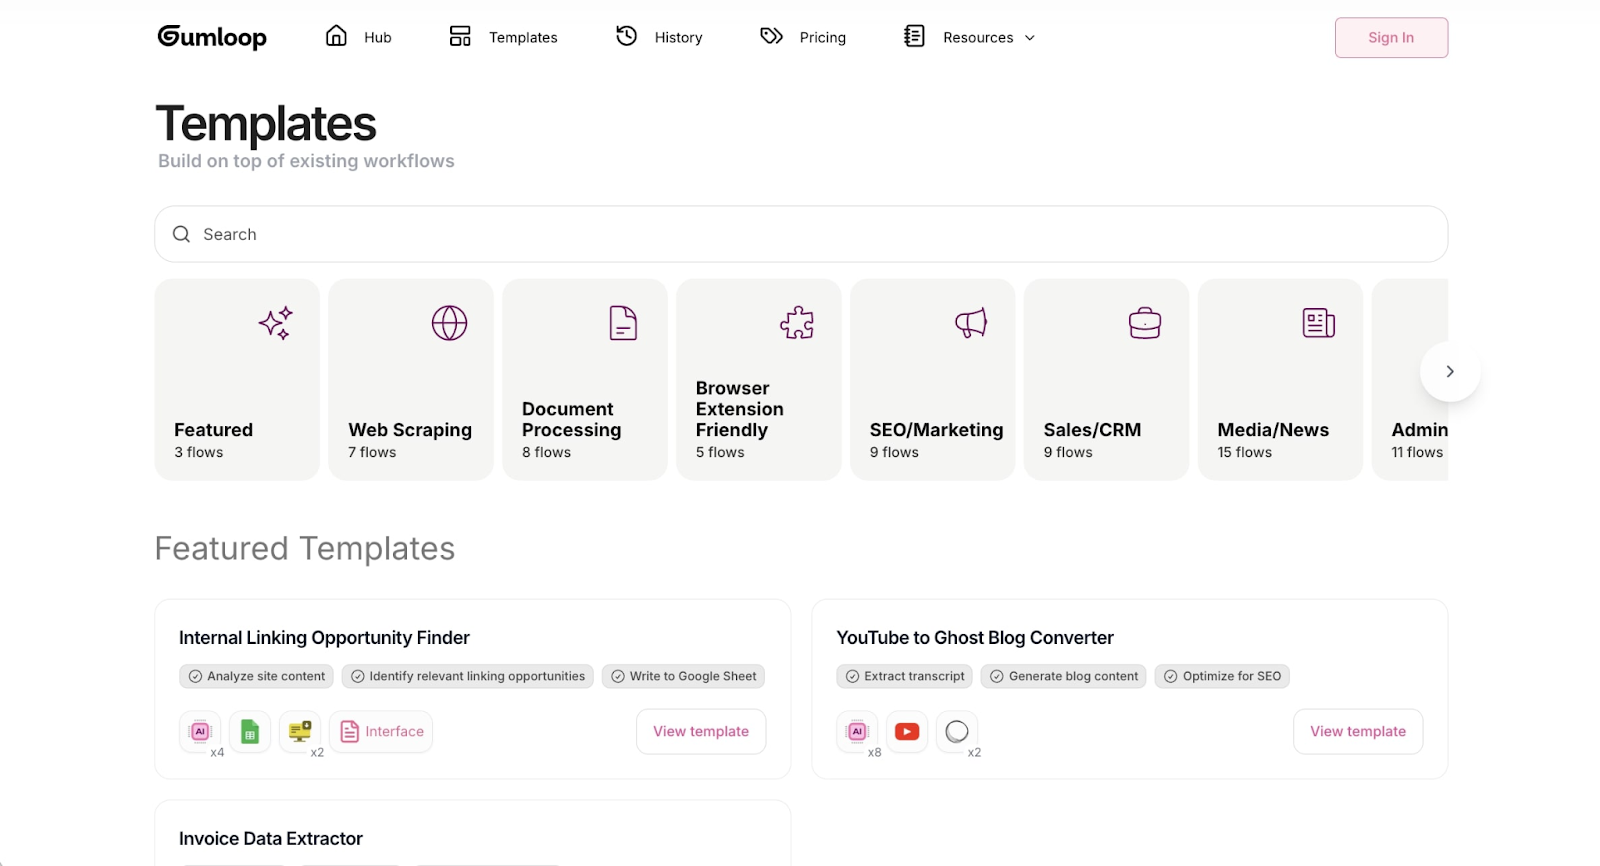
Task: Click the Optimize for SEO tag
Action: (x=1222, y=676)
